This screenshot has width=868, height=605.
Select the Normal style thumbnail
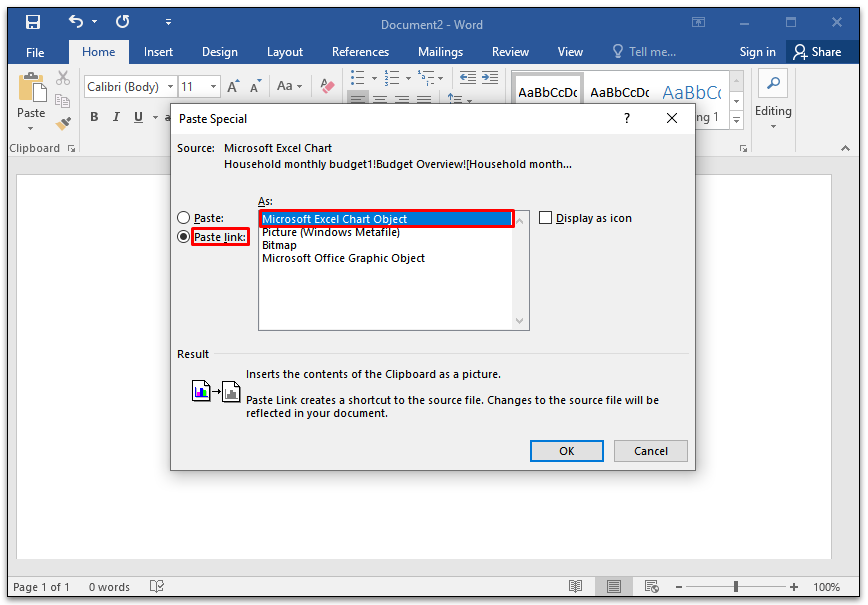click(547, 89)
